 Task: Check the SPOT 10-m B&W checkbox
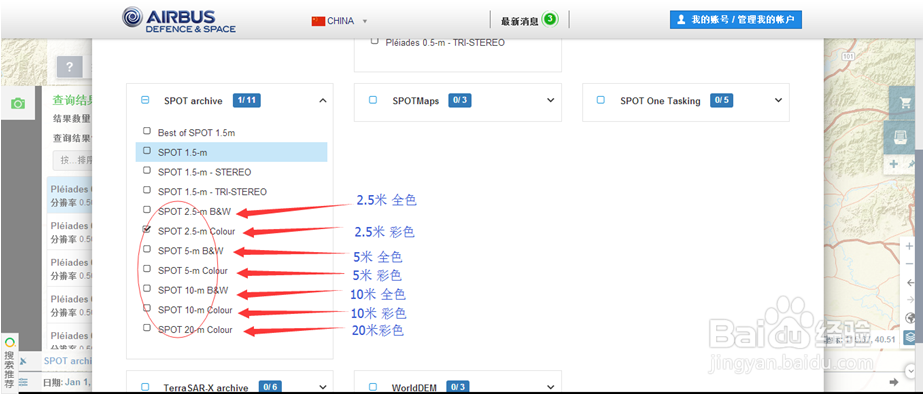click(147, 288)
